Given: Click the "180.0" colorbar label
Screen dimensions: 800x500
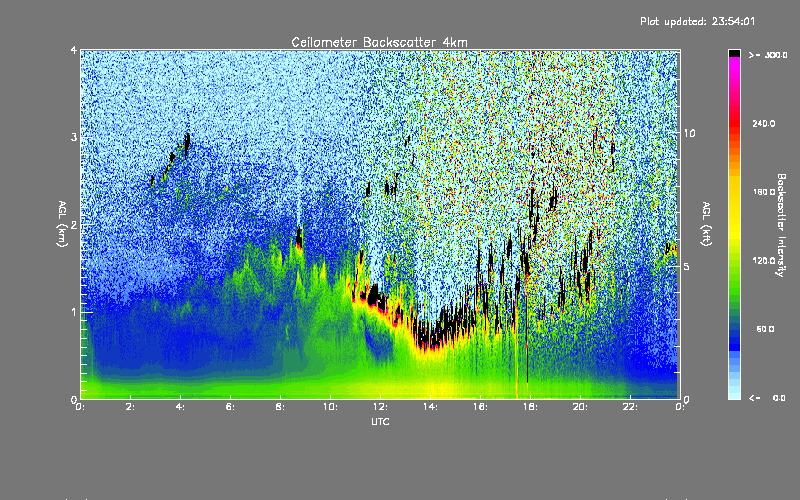Looking at the screenshot, I should pyautogui.click(x=764, y=192).
